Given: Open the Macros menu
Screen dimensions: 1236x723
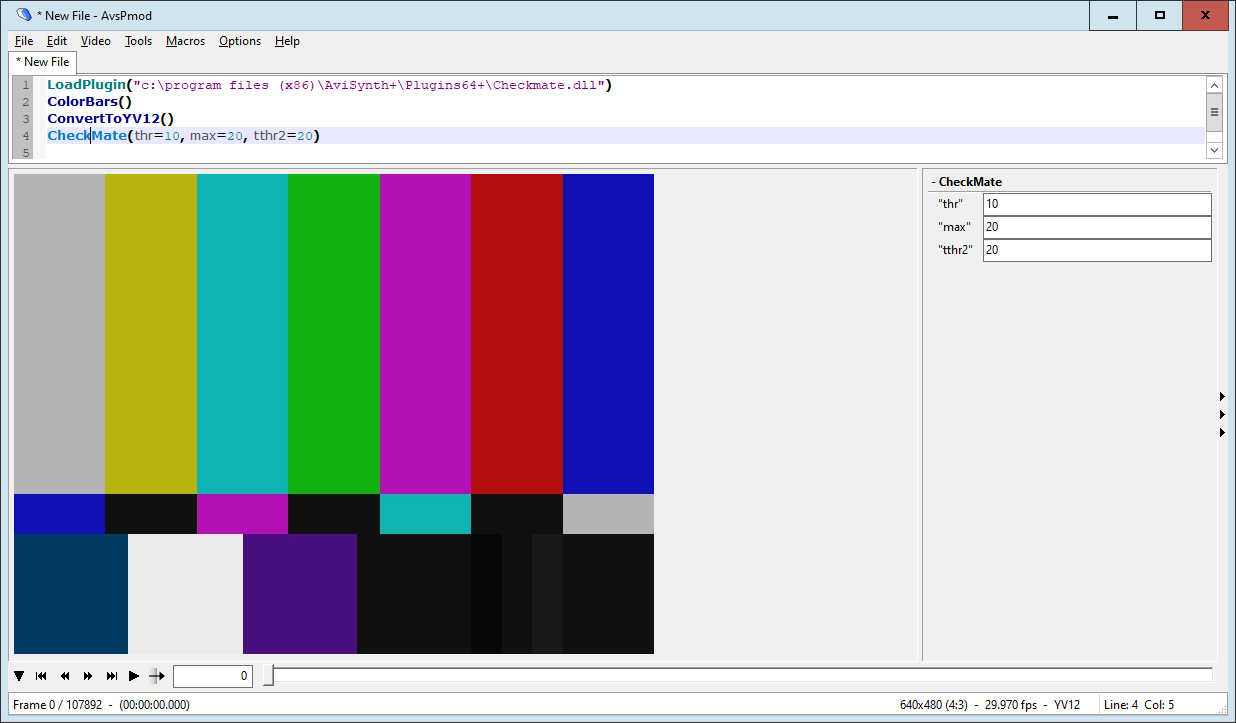Looking at the screenshot, I should pos(186,41).
